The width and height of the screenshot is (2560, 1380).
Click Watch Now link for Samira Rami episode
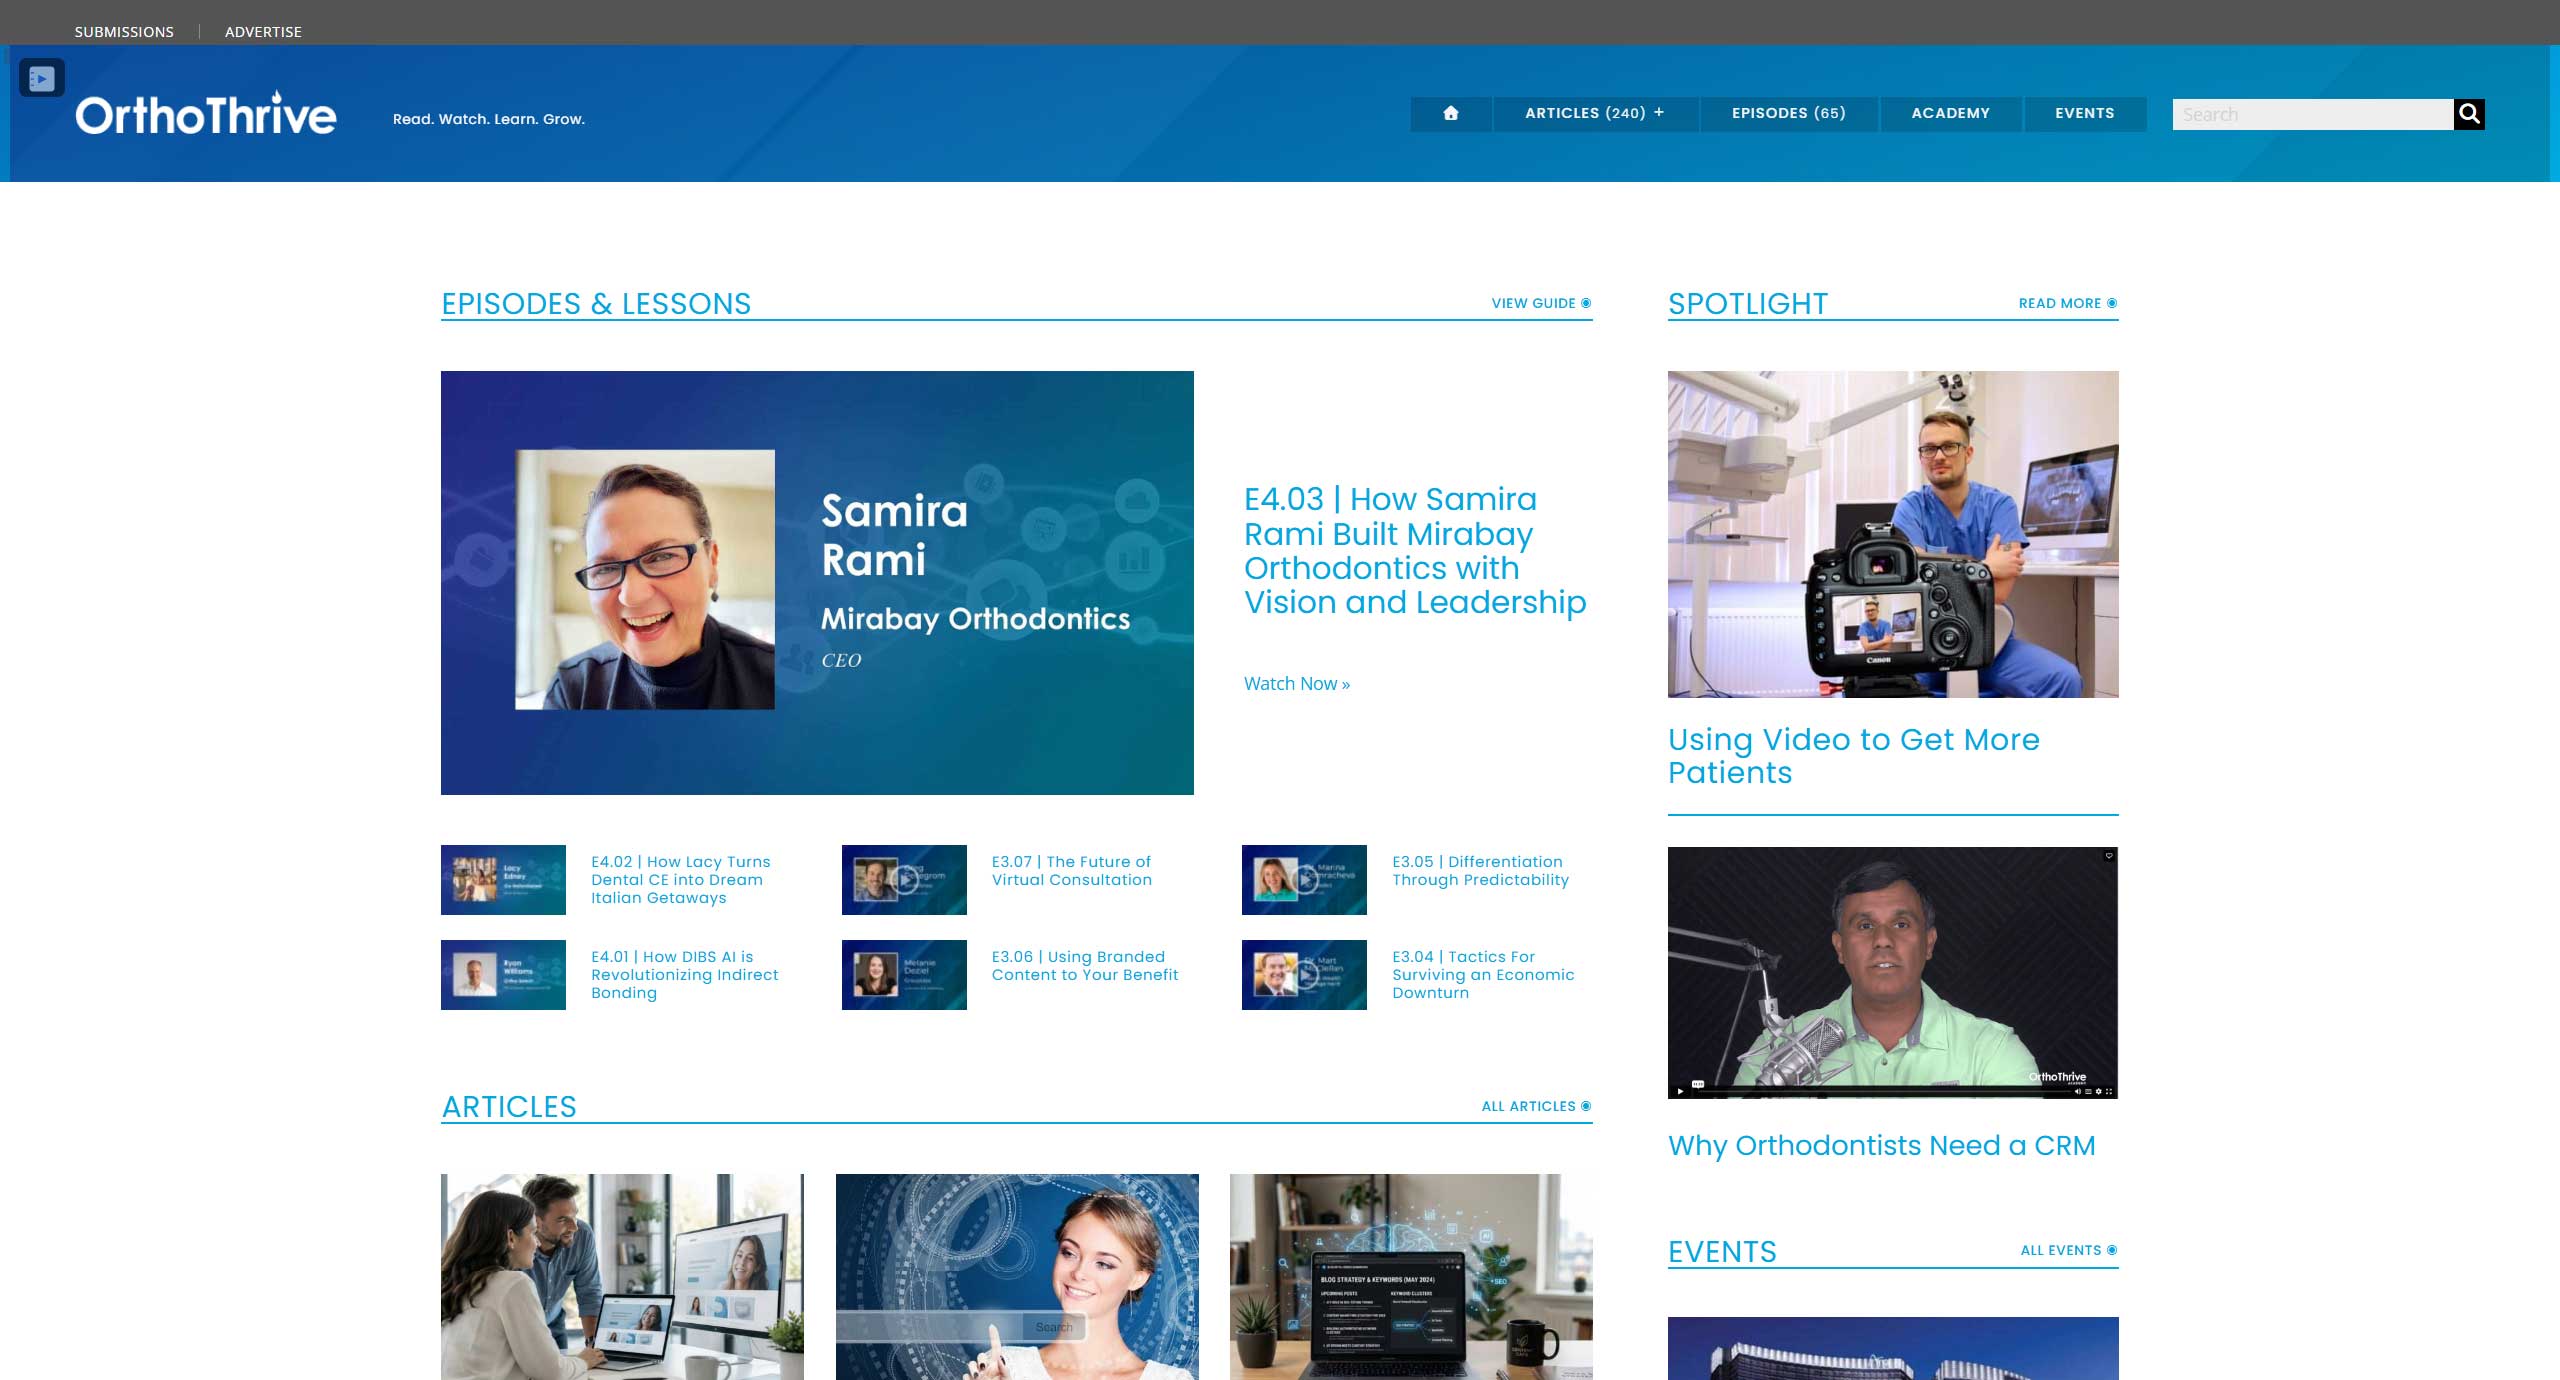pos(1297,684)
